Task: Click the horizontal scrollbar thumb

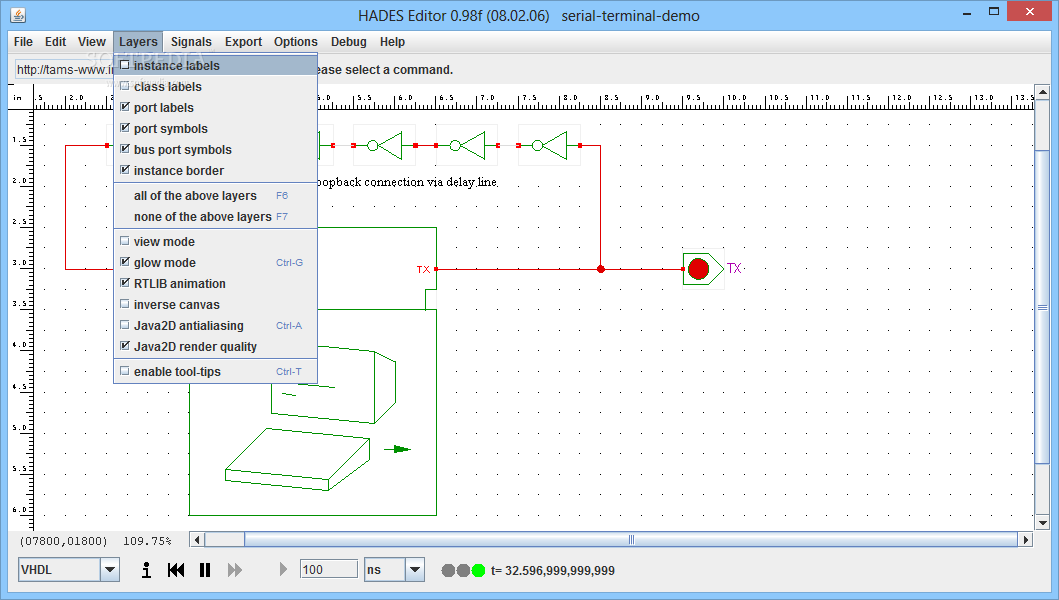Action: click(x=631, y=539)
